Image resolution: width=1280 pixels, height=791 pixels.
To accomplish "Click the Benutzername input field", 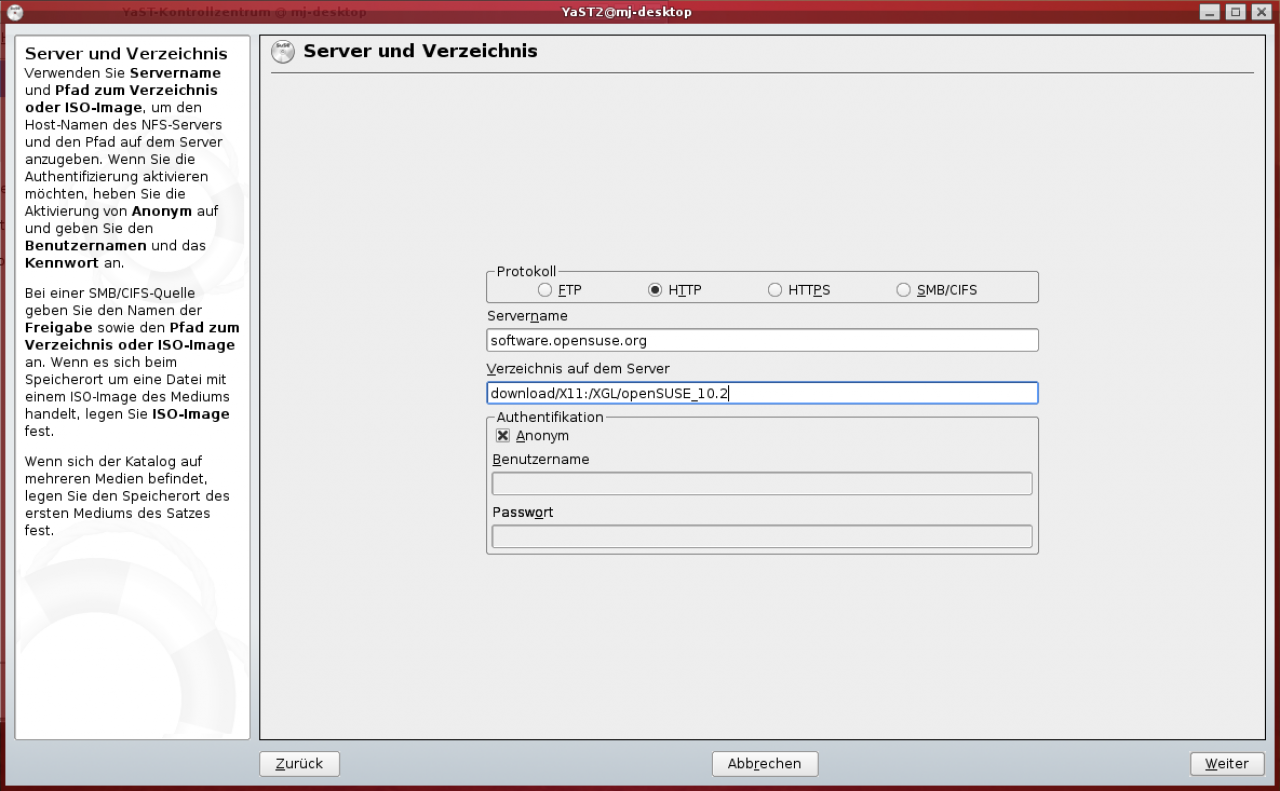I will (x=762, y=484).
